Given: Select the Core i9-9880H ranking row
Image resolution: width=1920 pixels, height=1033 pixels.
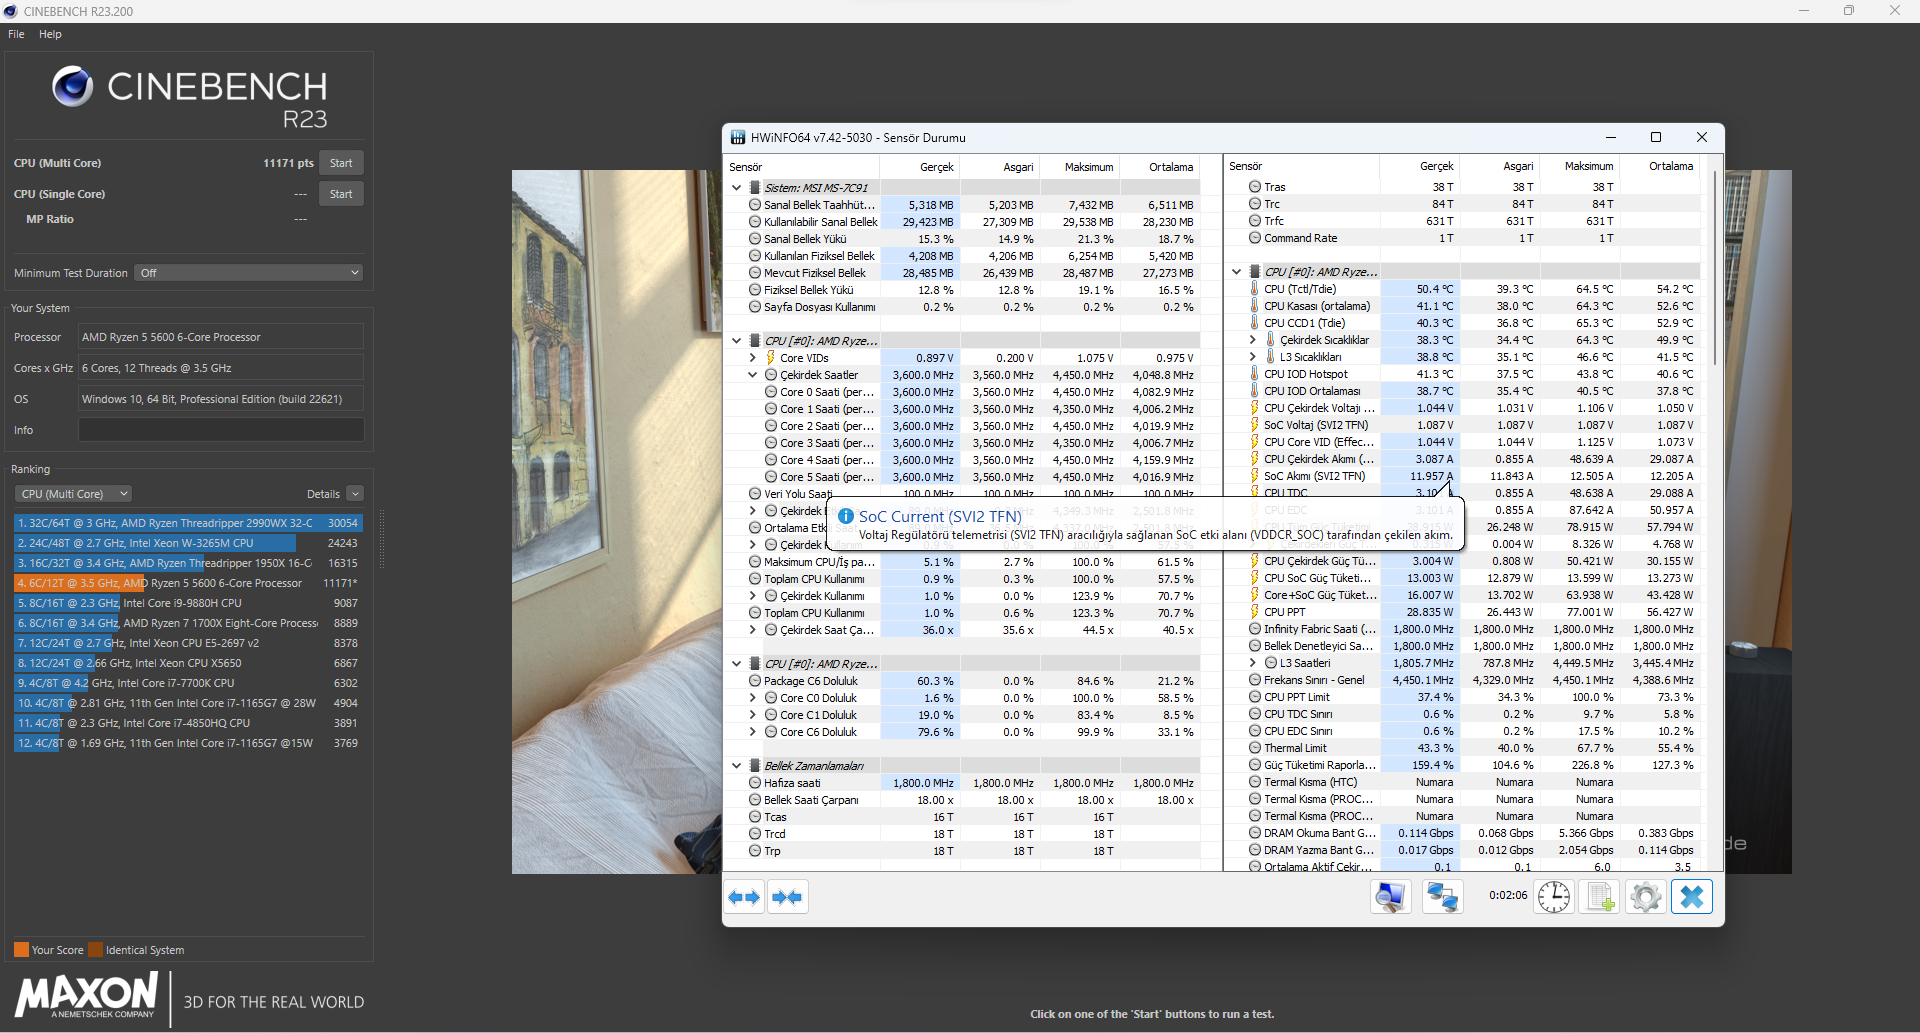Looking at the screenshot, I should click(187, 603).
